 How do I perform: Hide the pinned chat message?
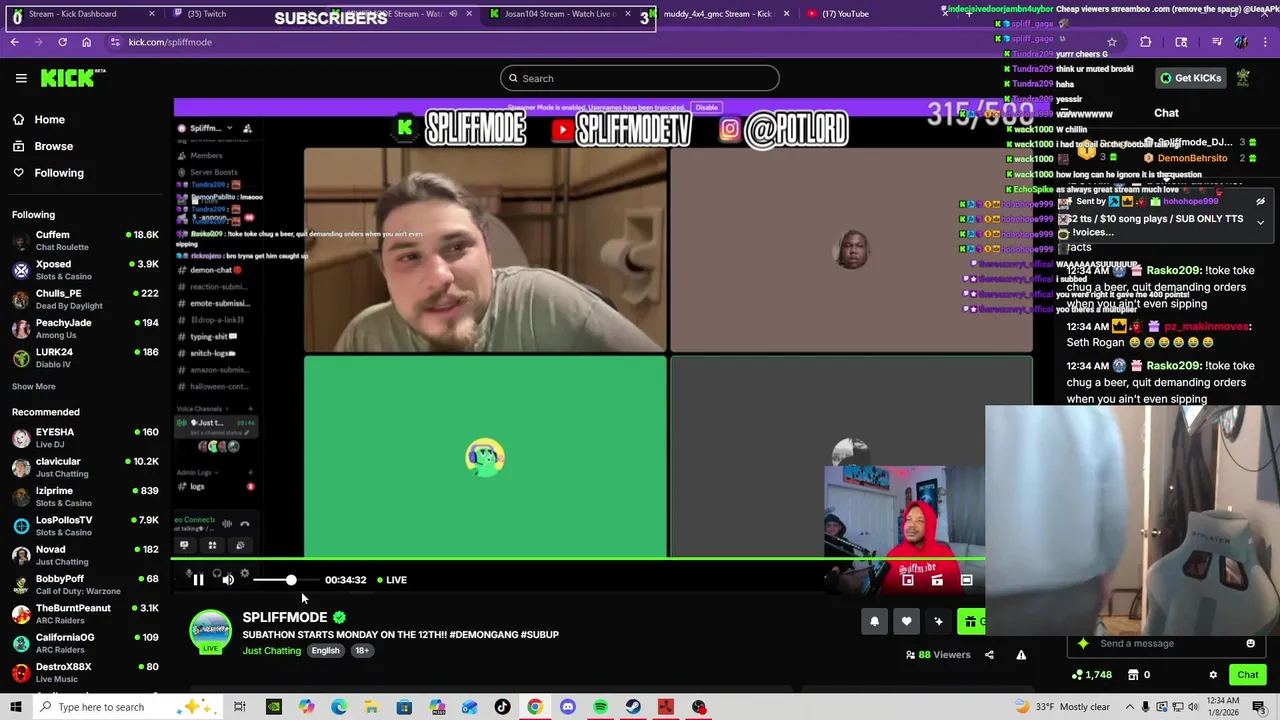(1260, 201)
